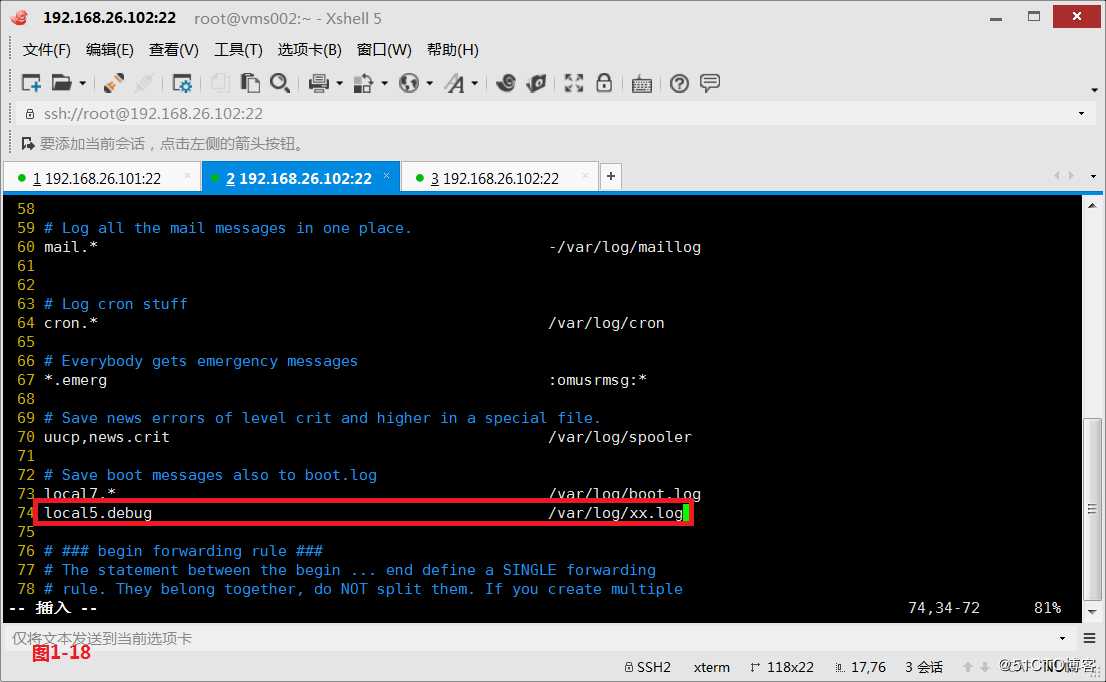The width and height of the screenshot is (1106, 682).
Task: Click the grayed-out Disconnect plug icon
Action: click(144, 83)
